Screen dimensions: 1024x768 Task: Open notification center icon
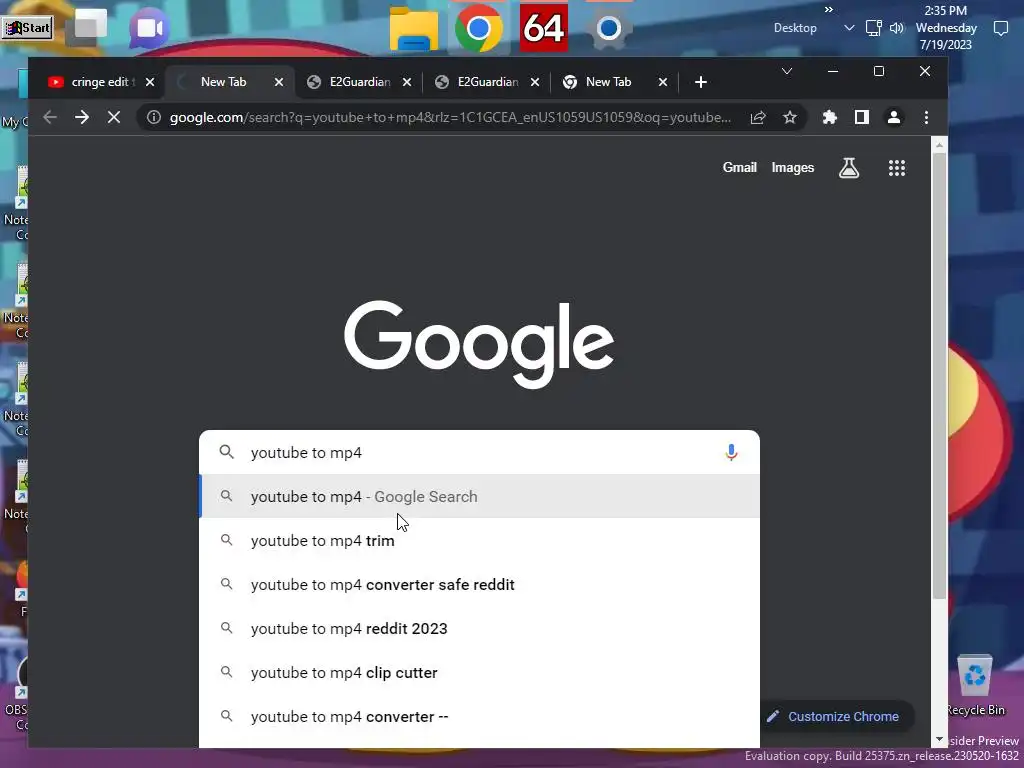[1000, 28]
